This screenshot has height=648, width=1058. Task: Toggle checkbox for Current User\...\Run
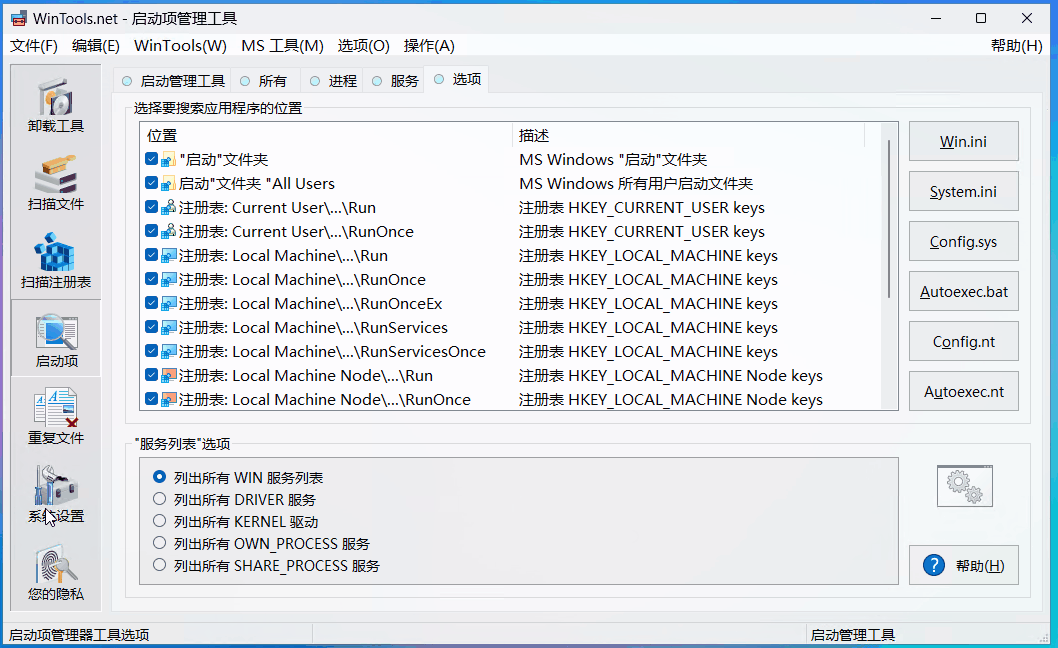pos(151,207)
